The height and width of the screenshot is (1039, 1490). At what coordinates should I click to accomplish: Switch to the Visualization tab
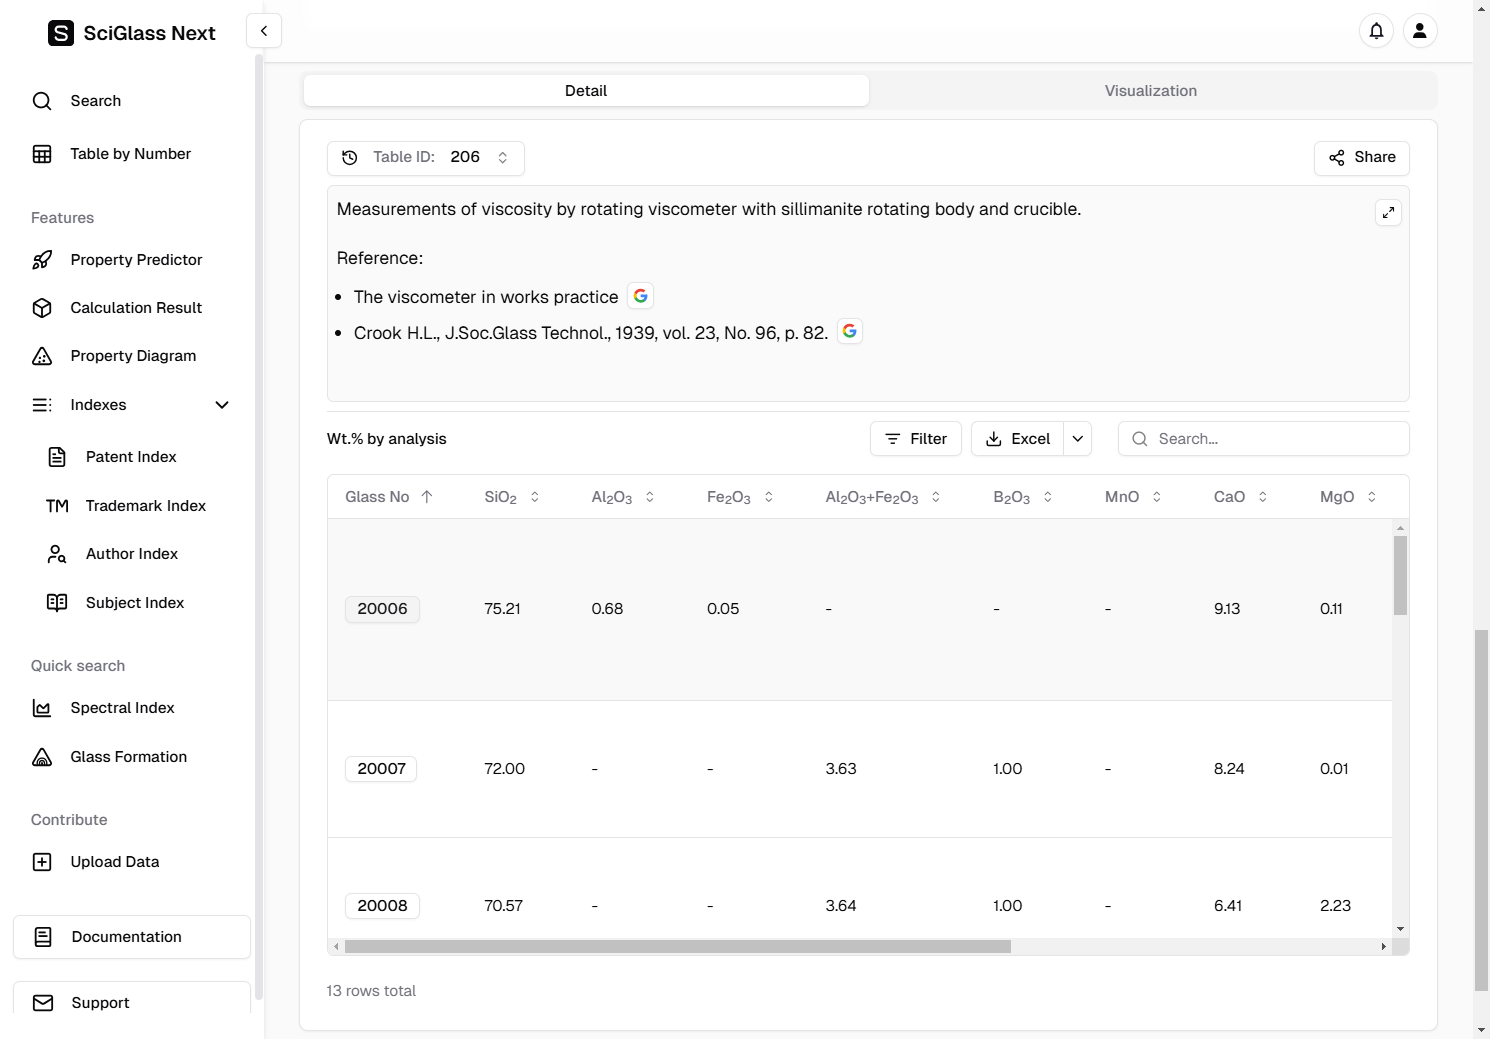(x=1150, y=91)
